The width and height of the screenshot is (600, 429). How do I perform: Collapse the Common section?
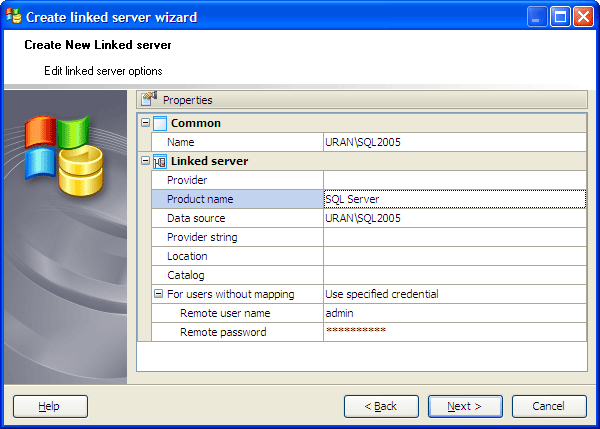(145, 122)
